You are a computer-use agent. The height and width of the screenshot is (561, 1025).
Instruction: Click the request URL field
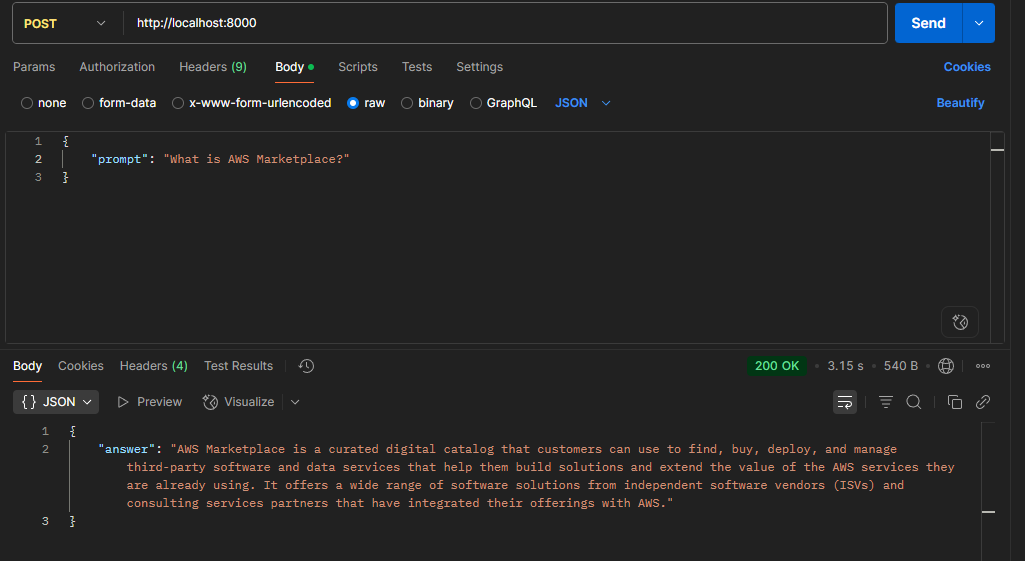pos(505,23)
